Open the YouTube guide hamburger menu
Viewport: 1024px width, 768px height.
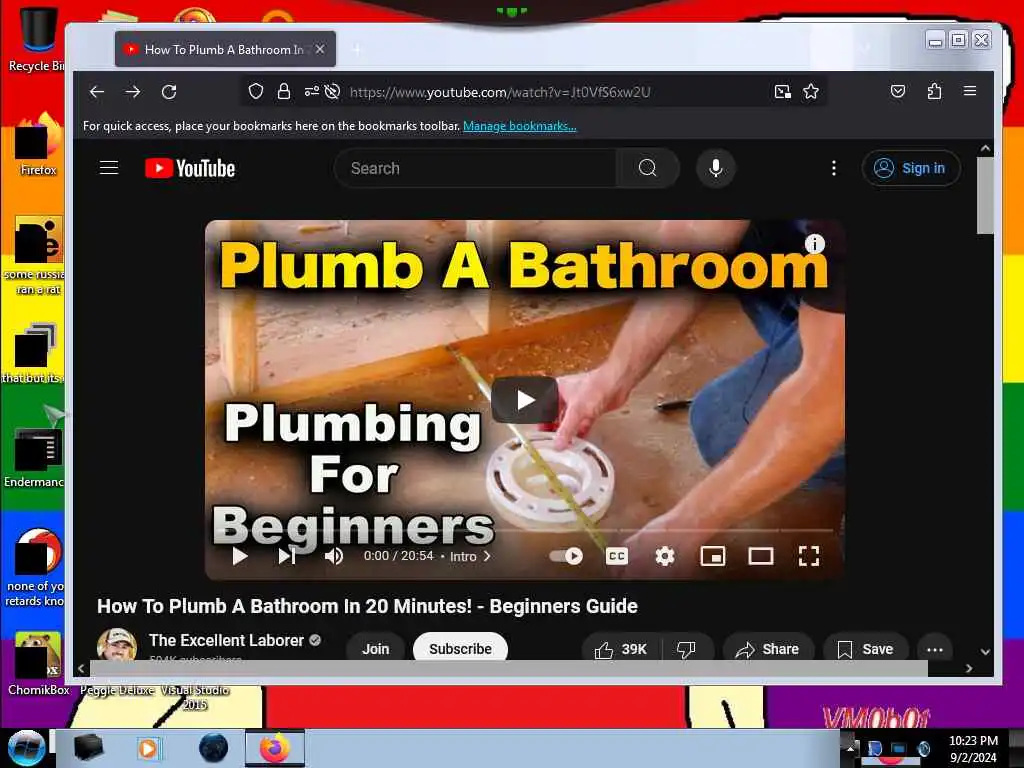pos(109,168)
